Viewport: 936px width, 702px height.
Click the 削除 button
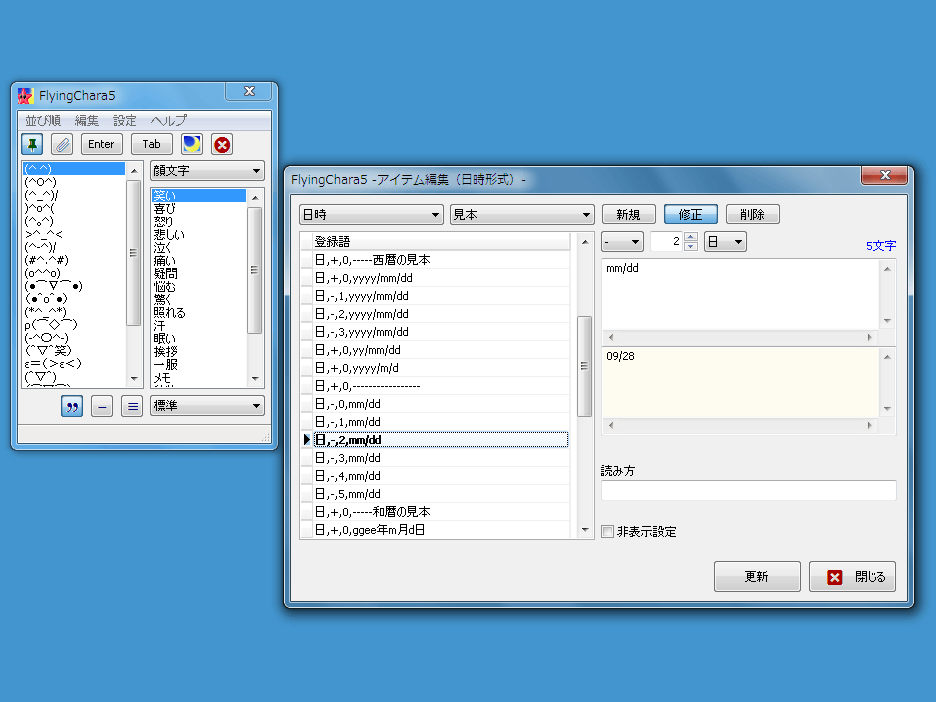(x=753, y=214)
